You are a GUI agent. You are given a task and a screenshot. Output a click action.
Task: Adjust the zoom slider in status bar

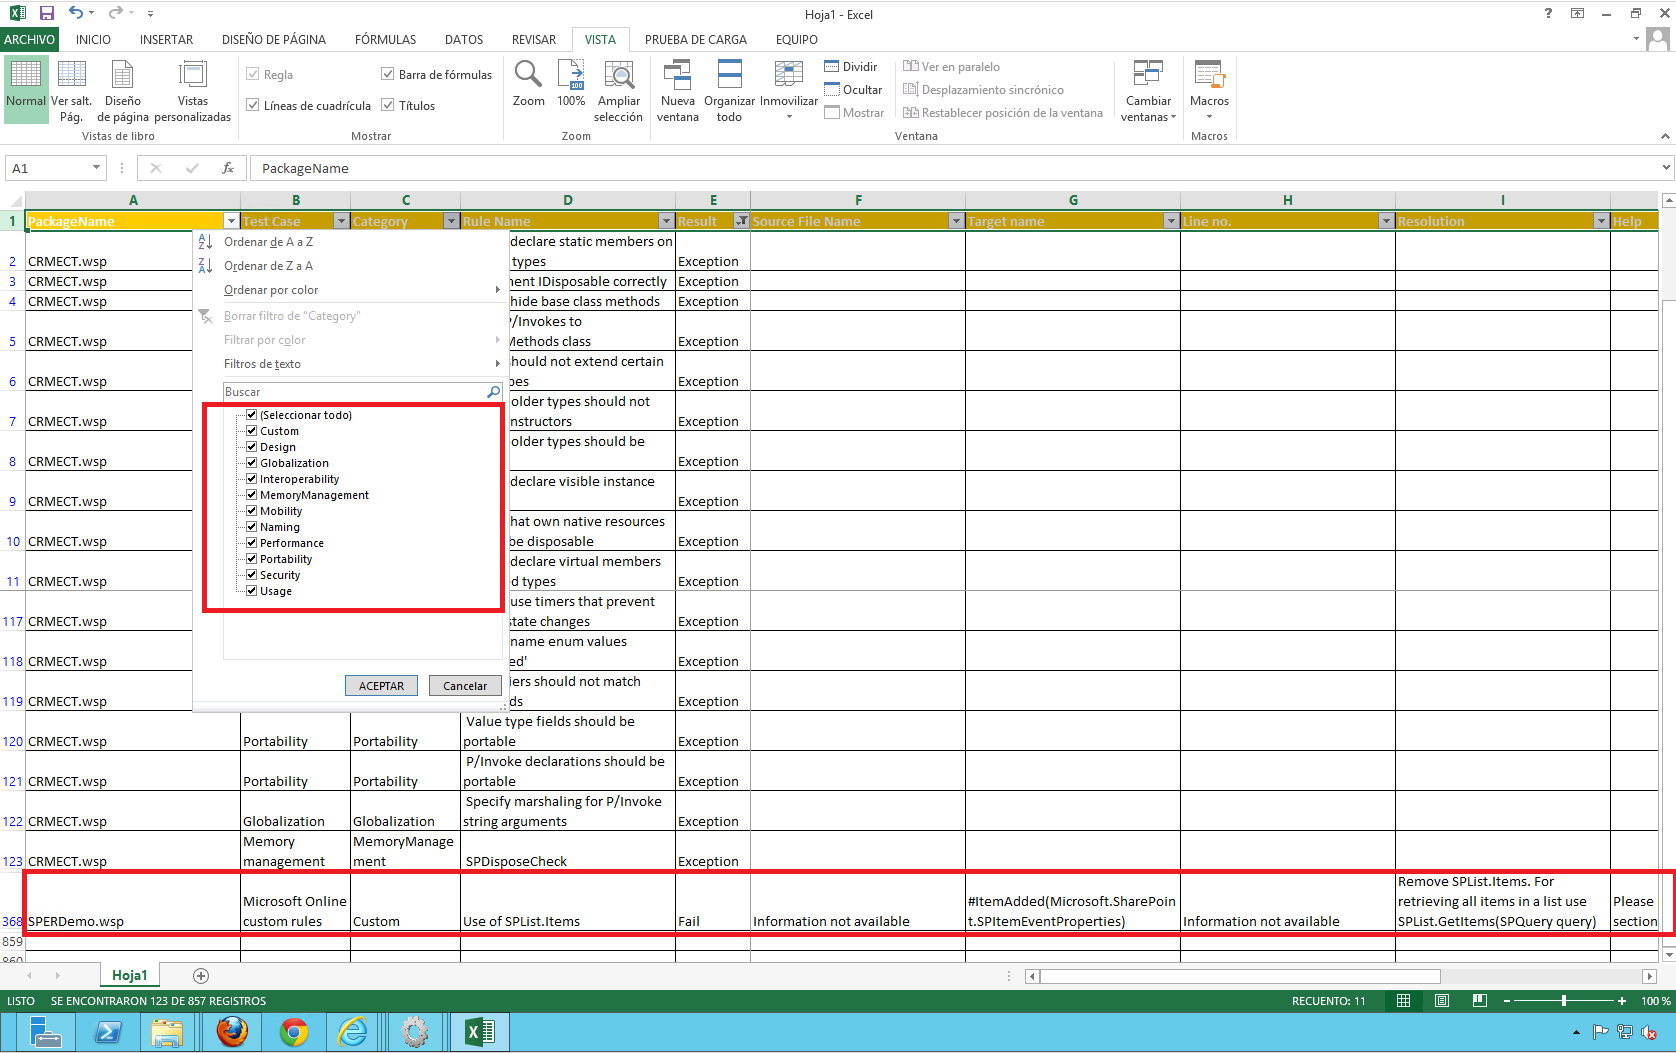coord(1563,1000)
